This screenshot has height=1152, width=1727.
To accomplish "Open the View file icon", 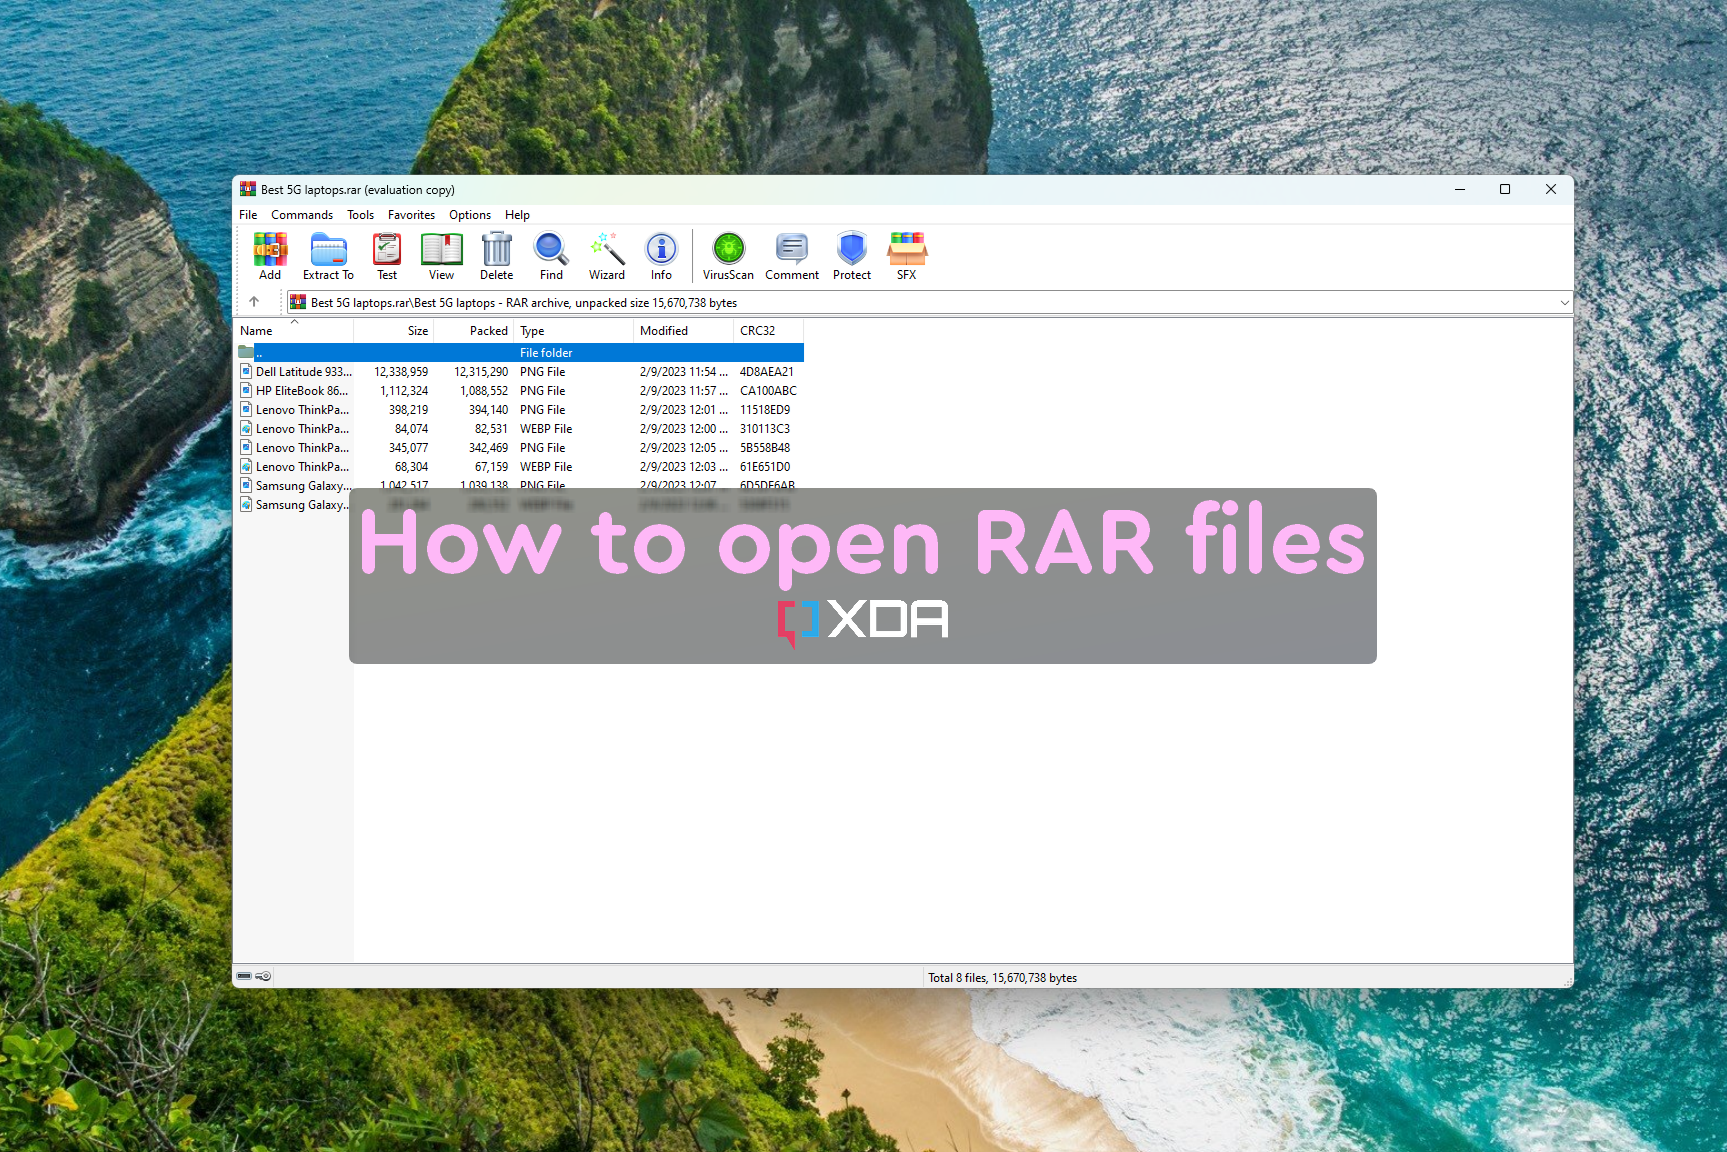I will pyautogui.click(x=441, y=255).
